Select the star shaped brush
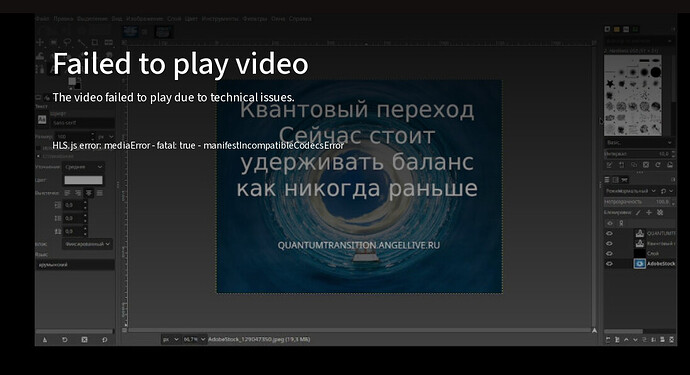Viewport: 690px width, 375px height. [610, 84]
